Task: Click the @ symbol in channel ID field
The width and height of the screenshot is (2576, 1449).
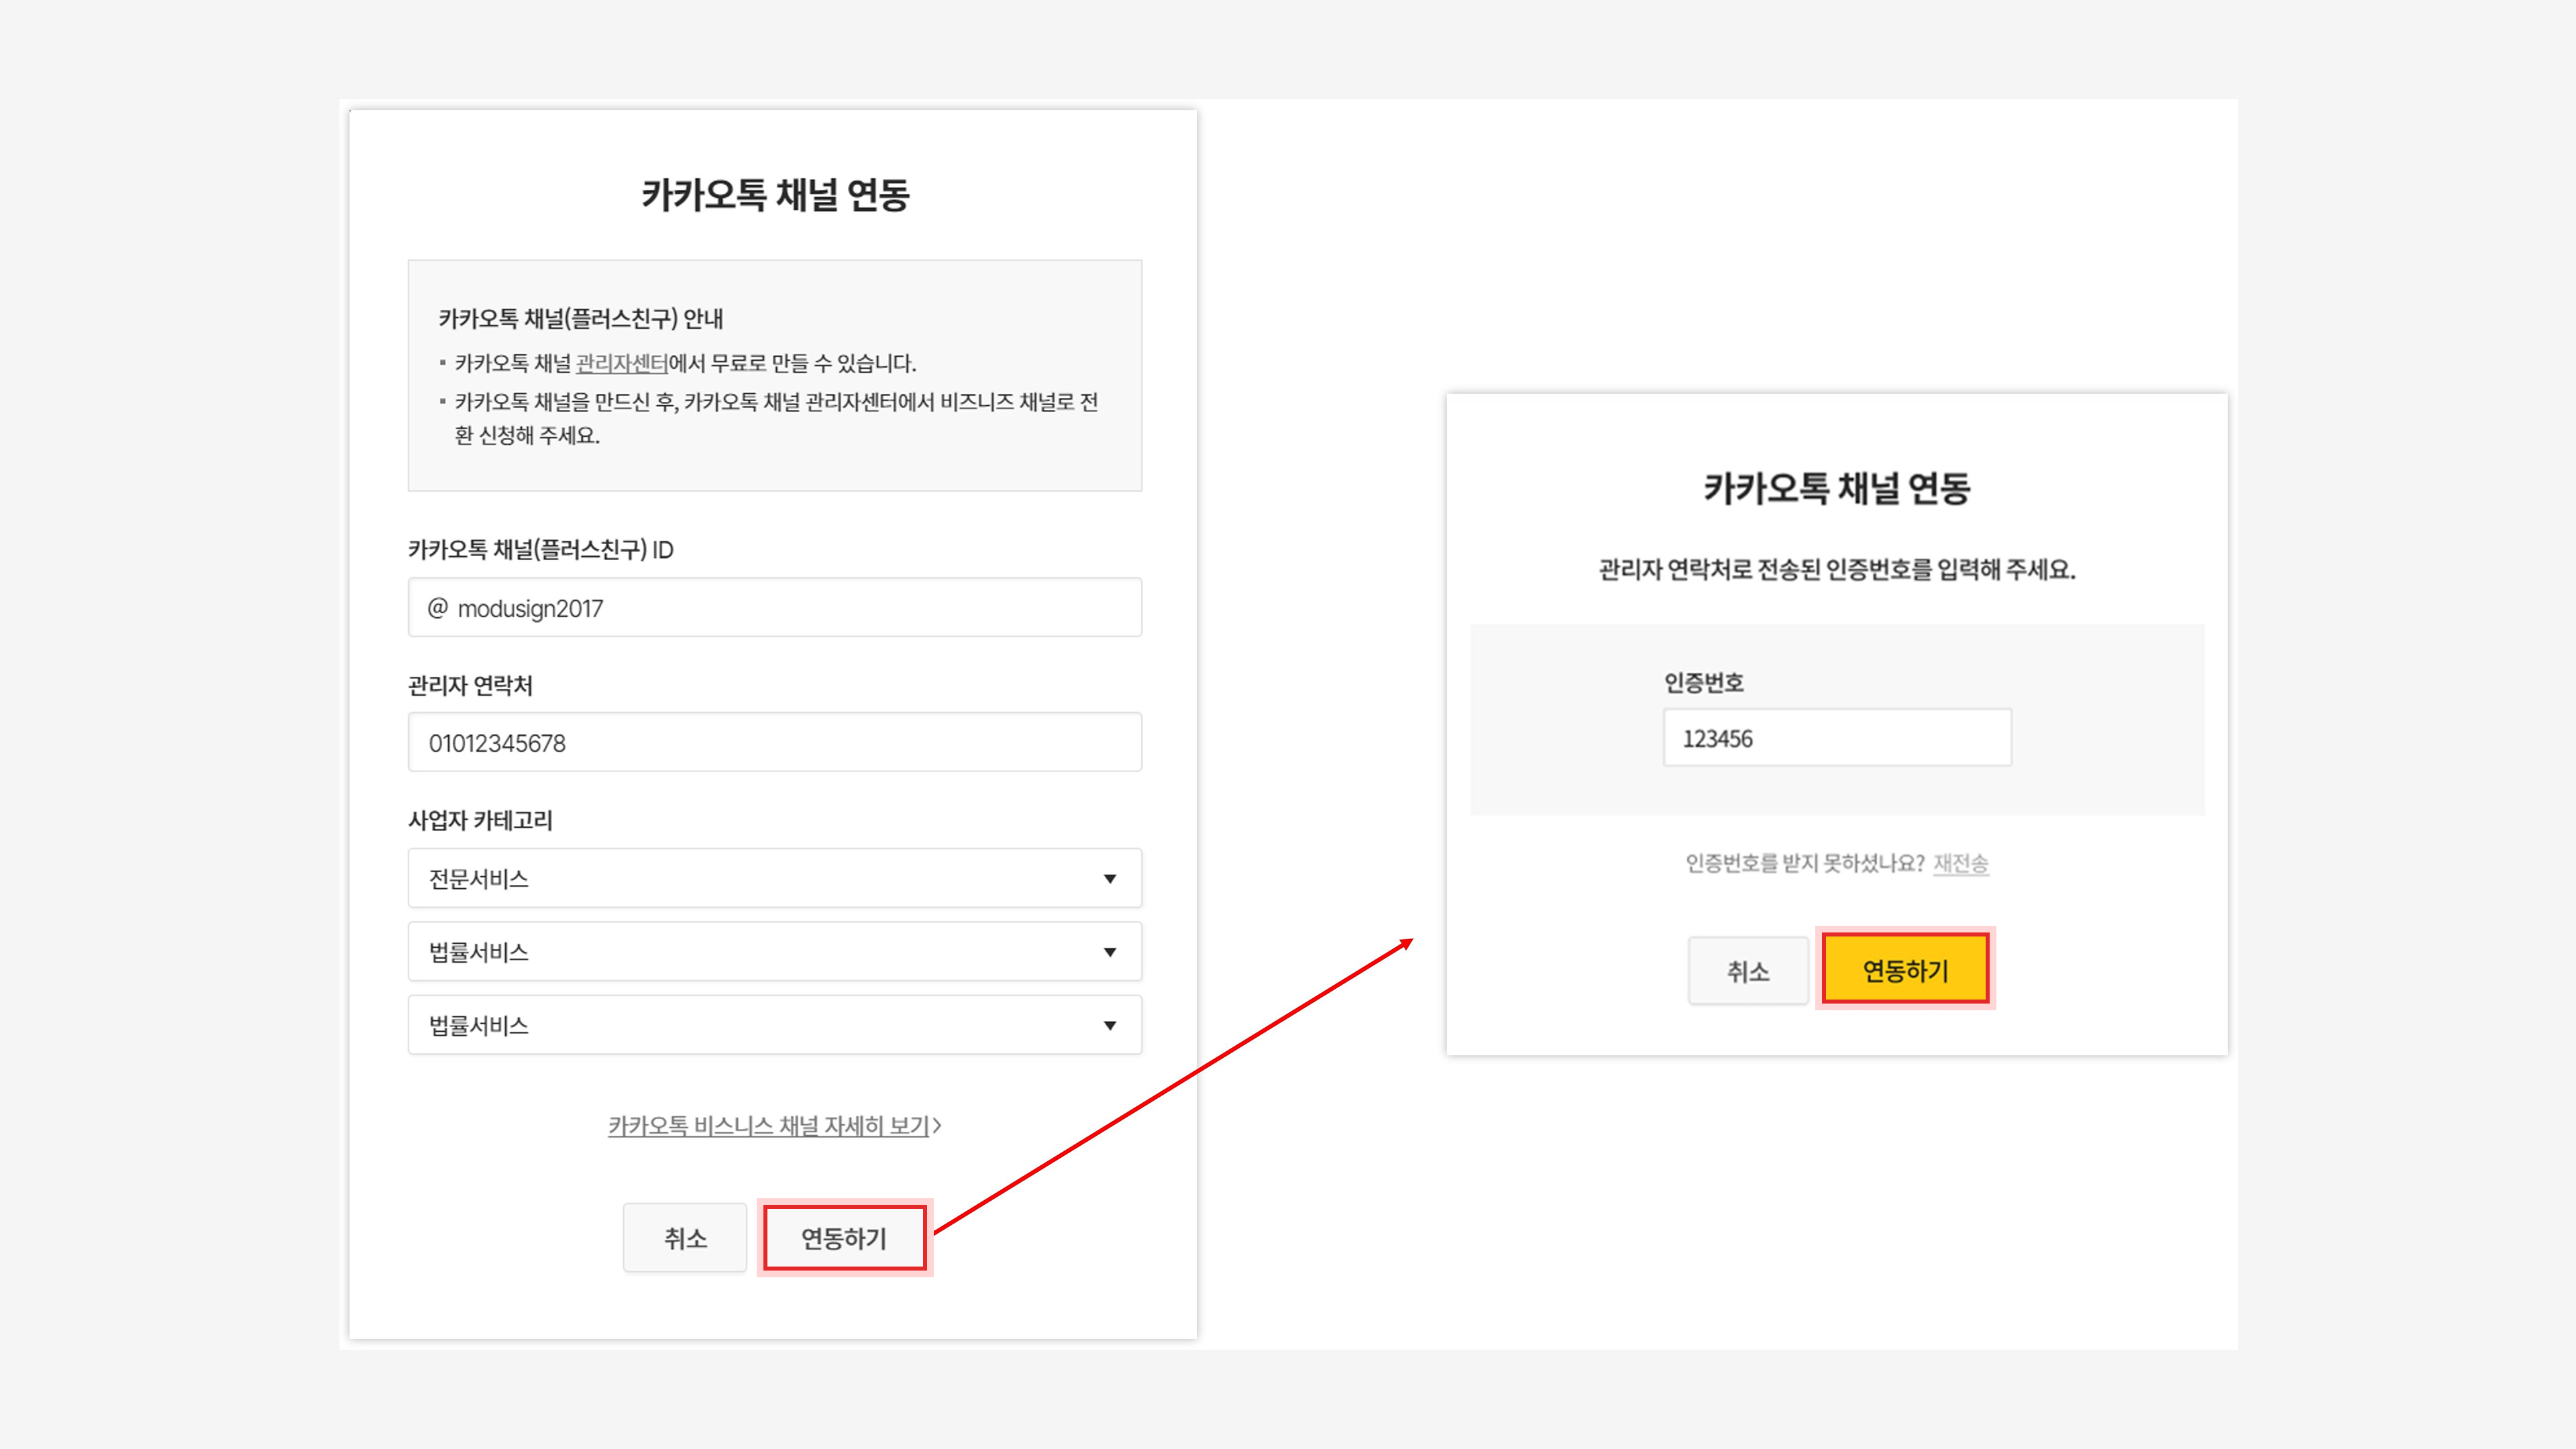Action: (437, 608)
